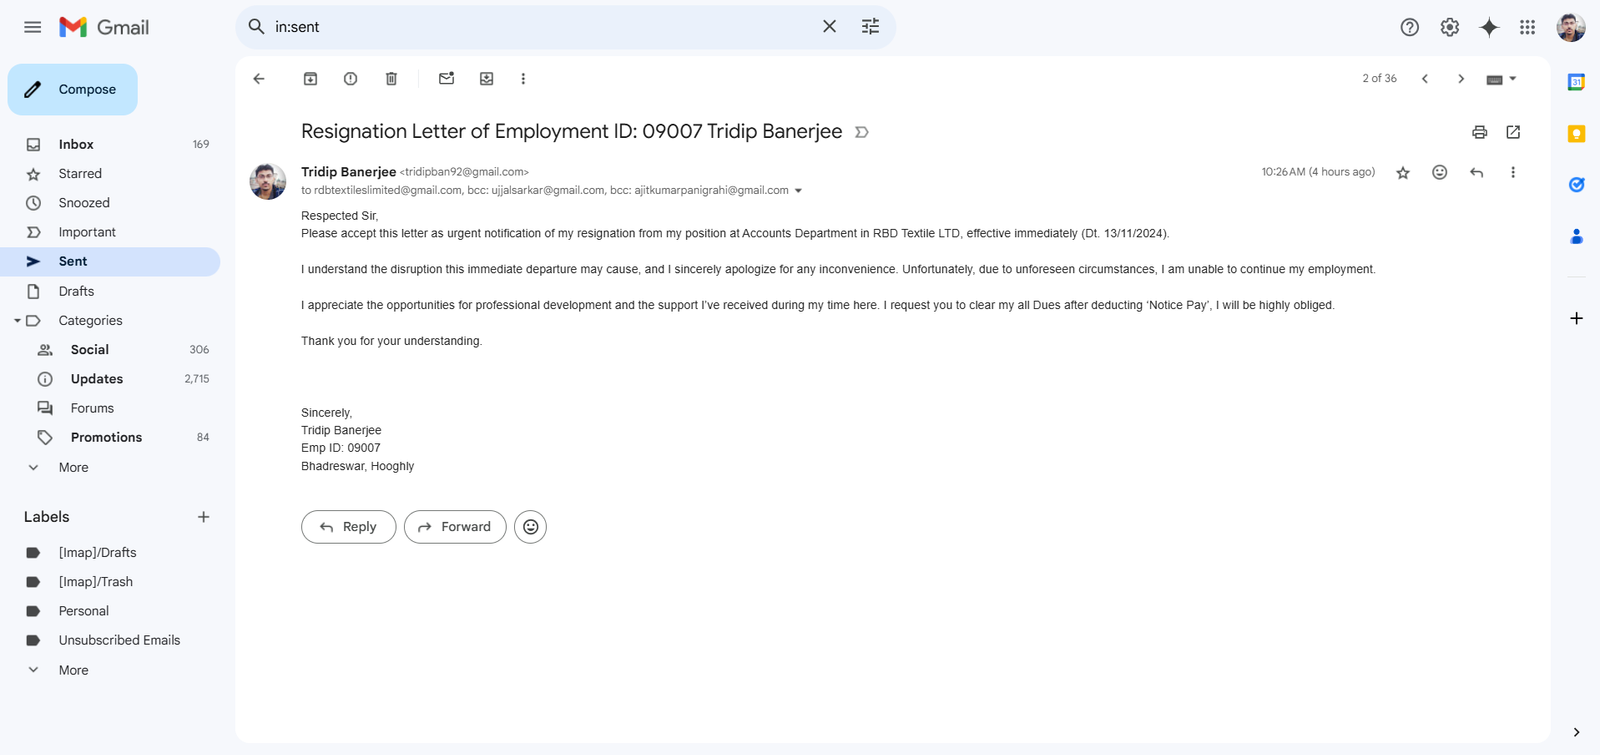
Task: Open the input tools keyboard dropdown
Action: coord(1501,79)
